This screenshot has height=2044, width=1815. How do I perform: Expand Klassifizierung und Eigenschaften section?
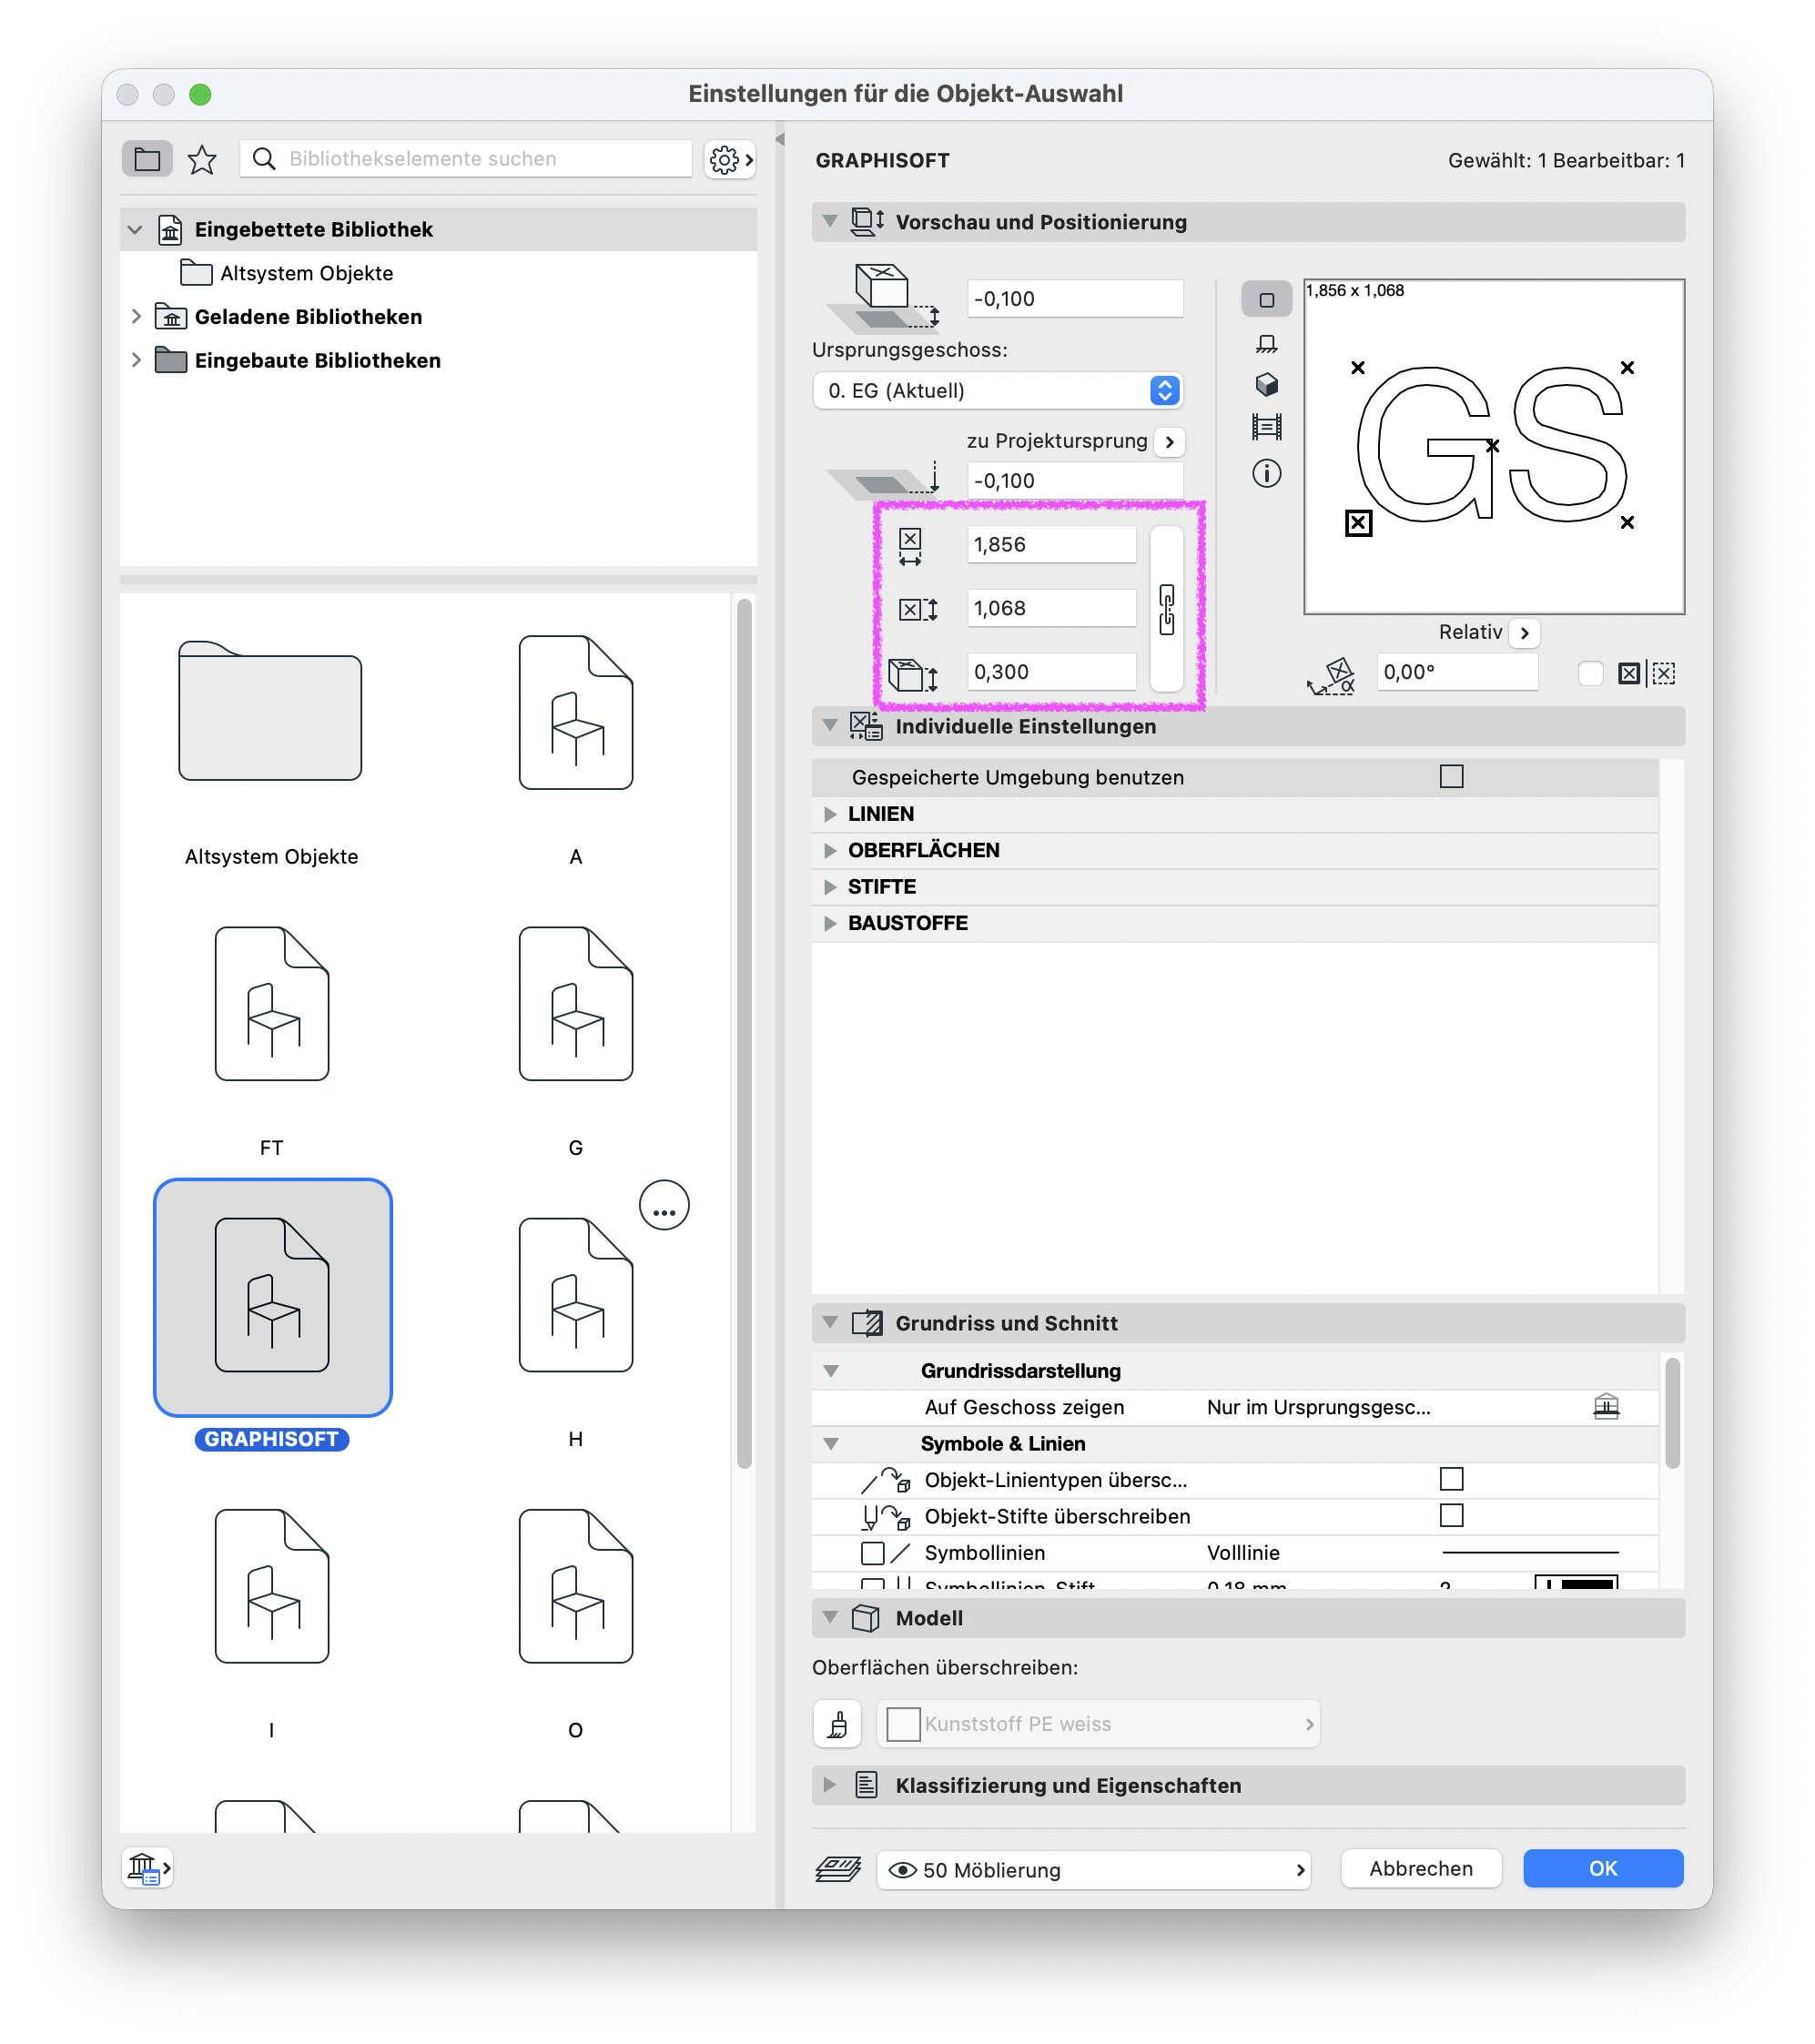(829, 1785)
